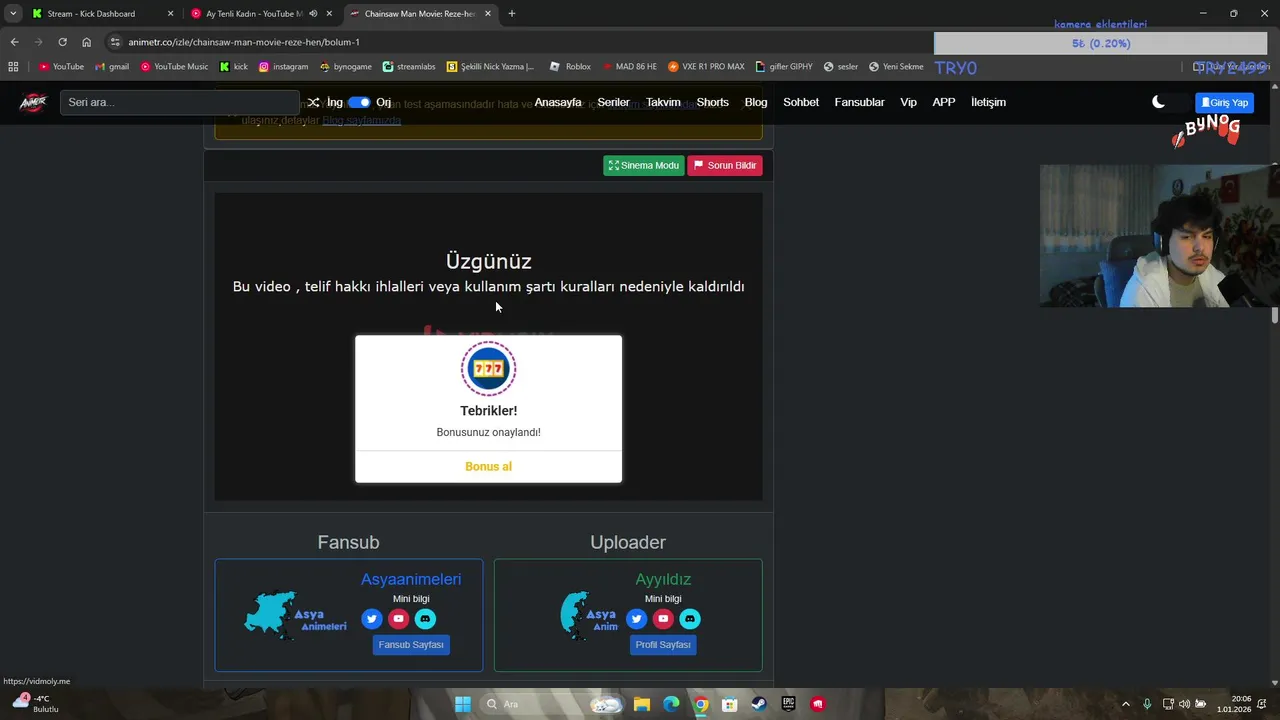
Task: Open the Vip page
Action: coord(908,102)
